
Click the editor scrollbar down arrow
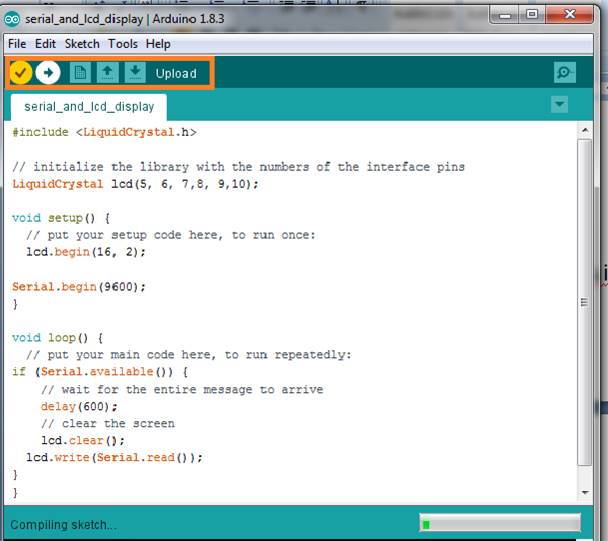(x=585, y=493)
